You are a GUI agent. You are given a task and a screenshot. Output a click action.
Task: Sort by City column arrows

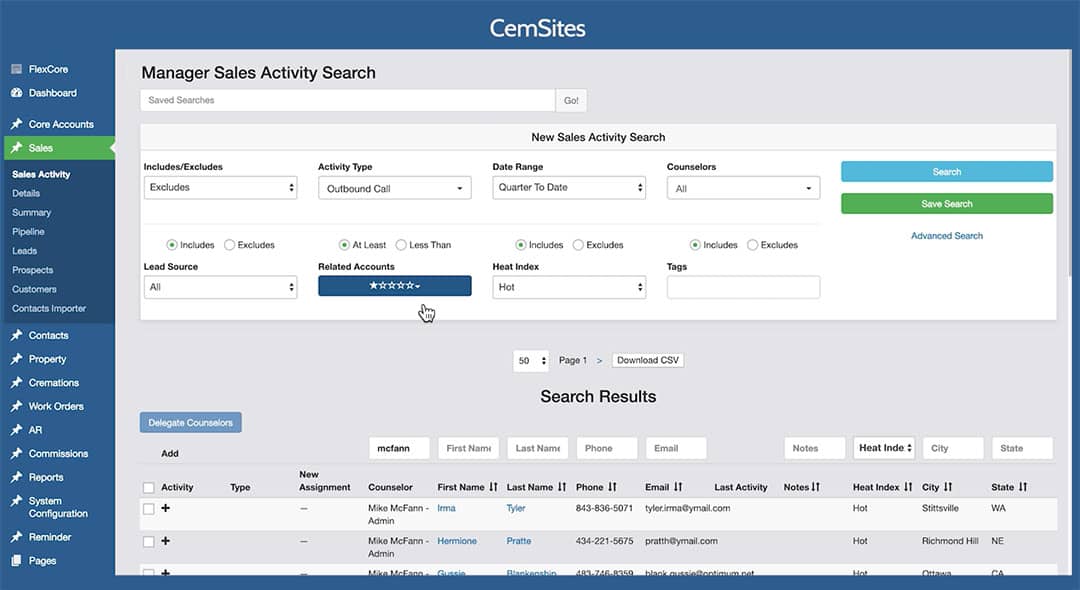click(x=948, y=487)
